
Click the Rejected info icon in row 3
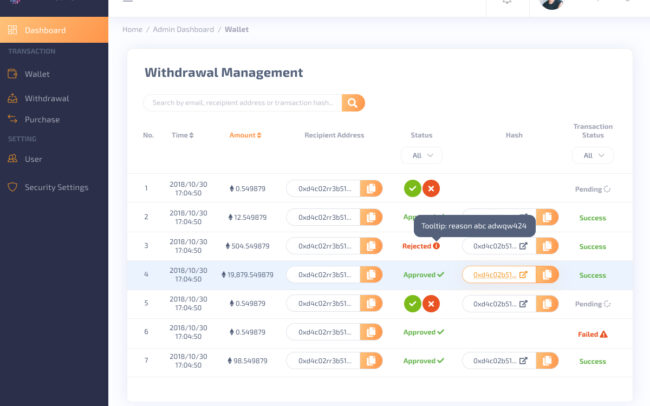[x=436, y=246]
